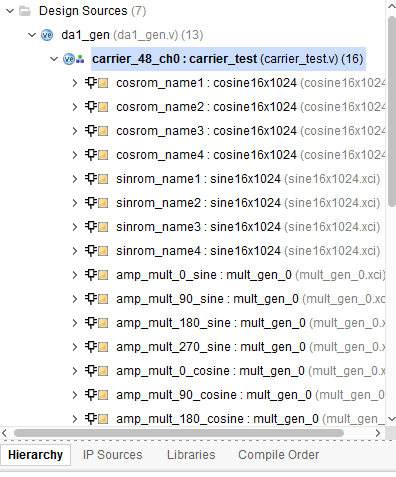Collapse the carrier_48_ch0 node
Image resolution: width=396 pixels, height=477 pixels.
pyautogui.click(x=54, y=59)
